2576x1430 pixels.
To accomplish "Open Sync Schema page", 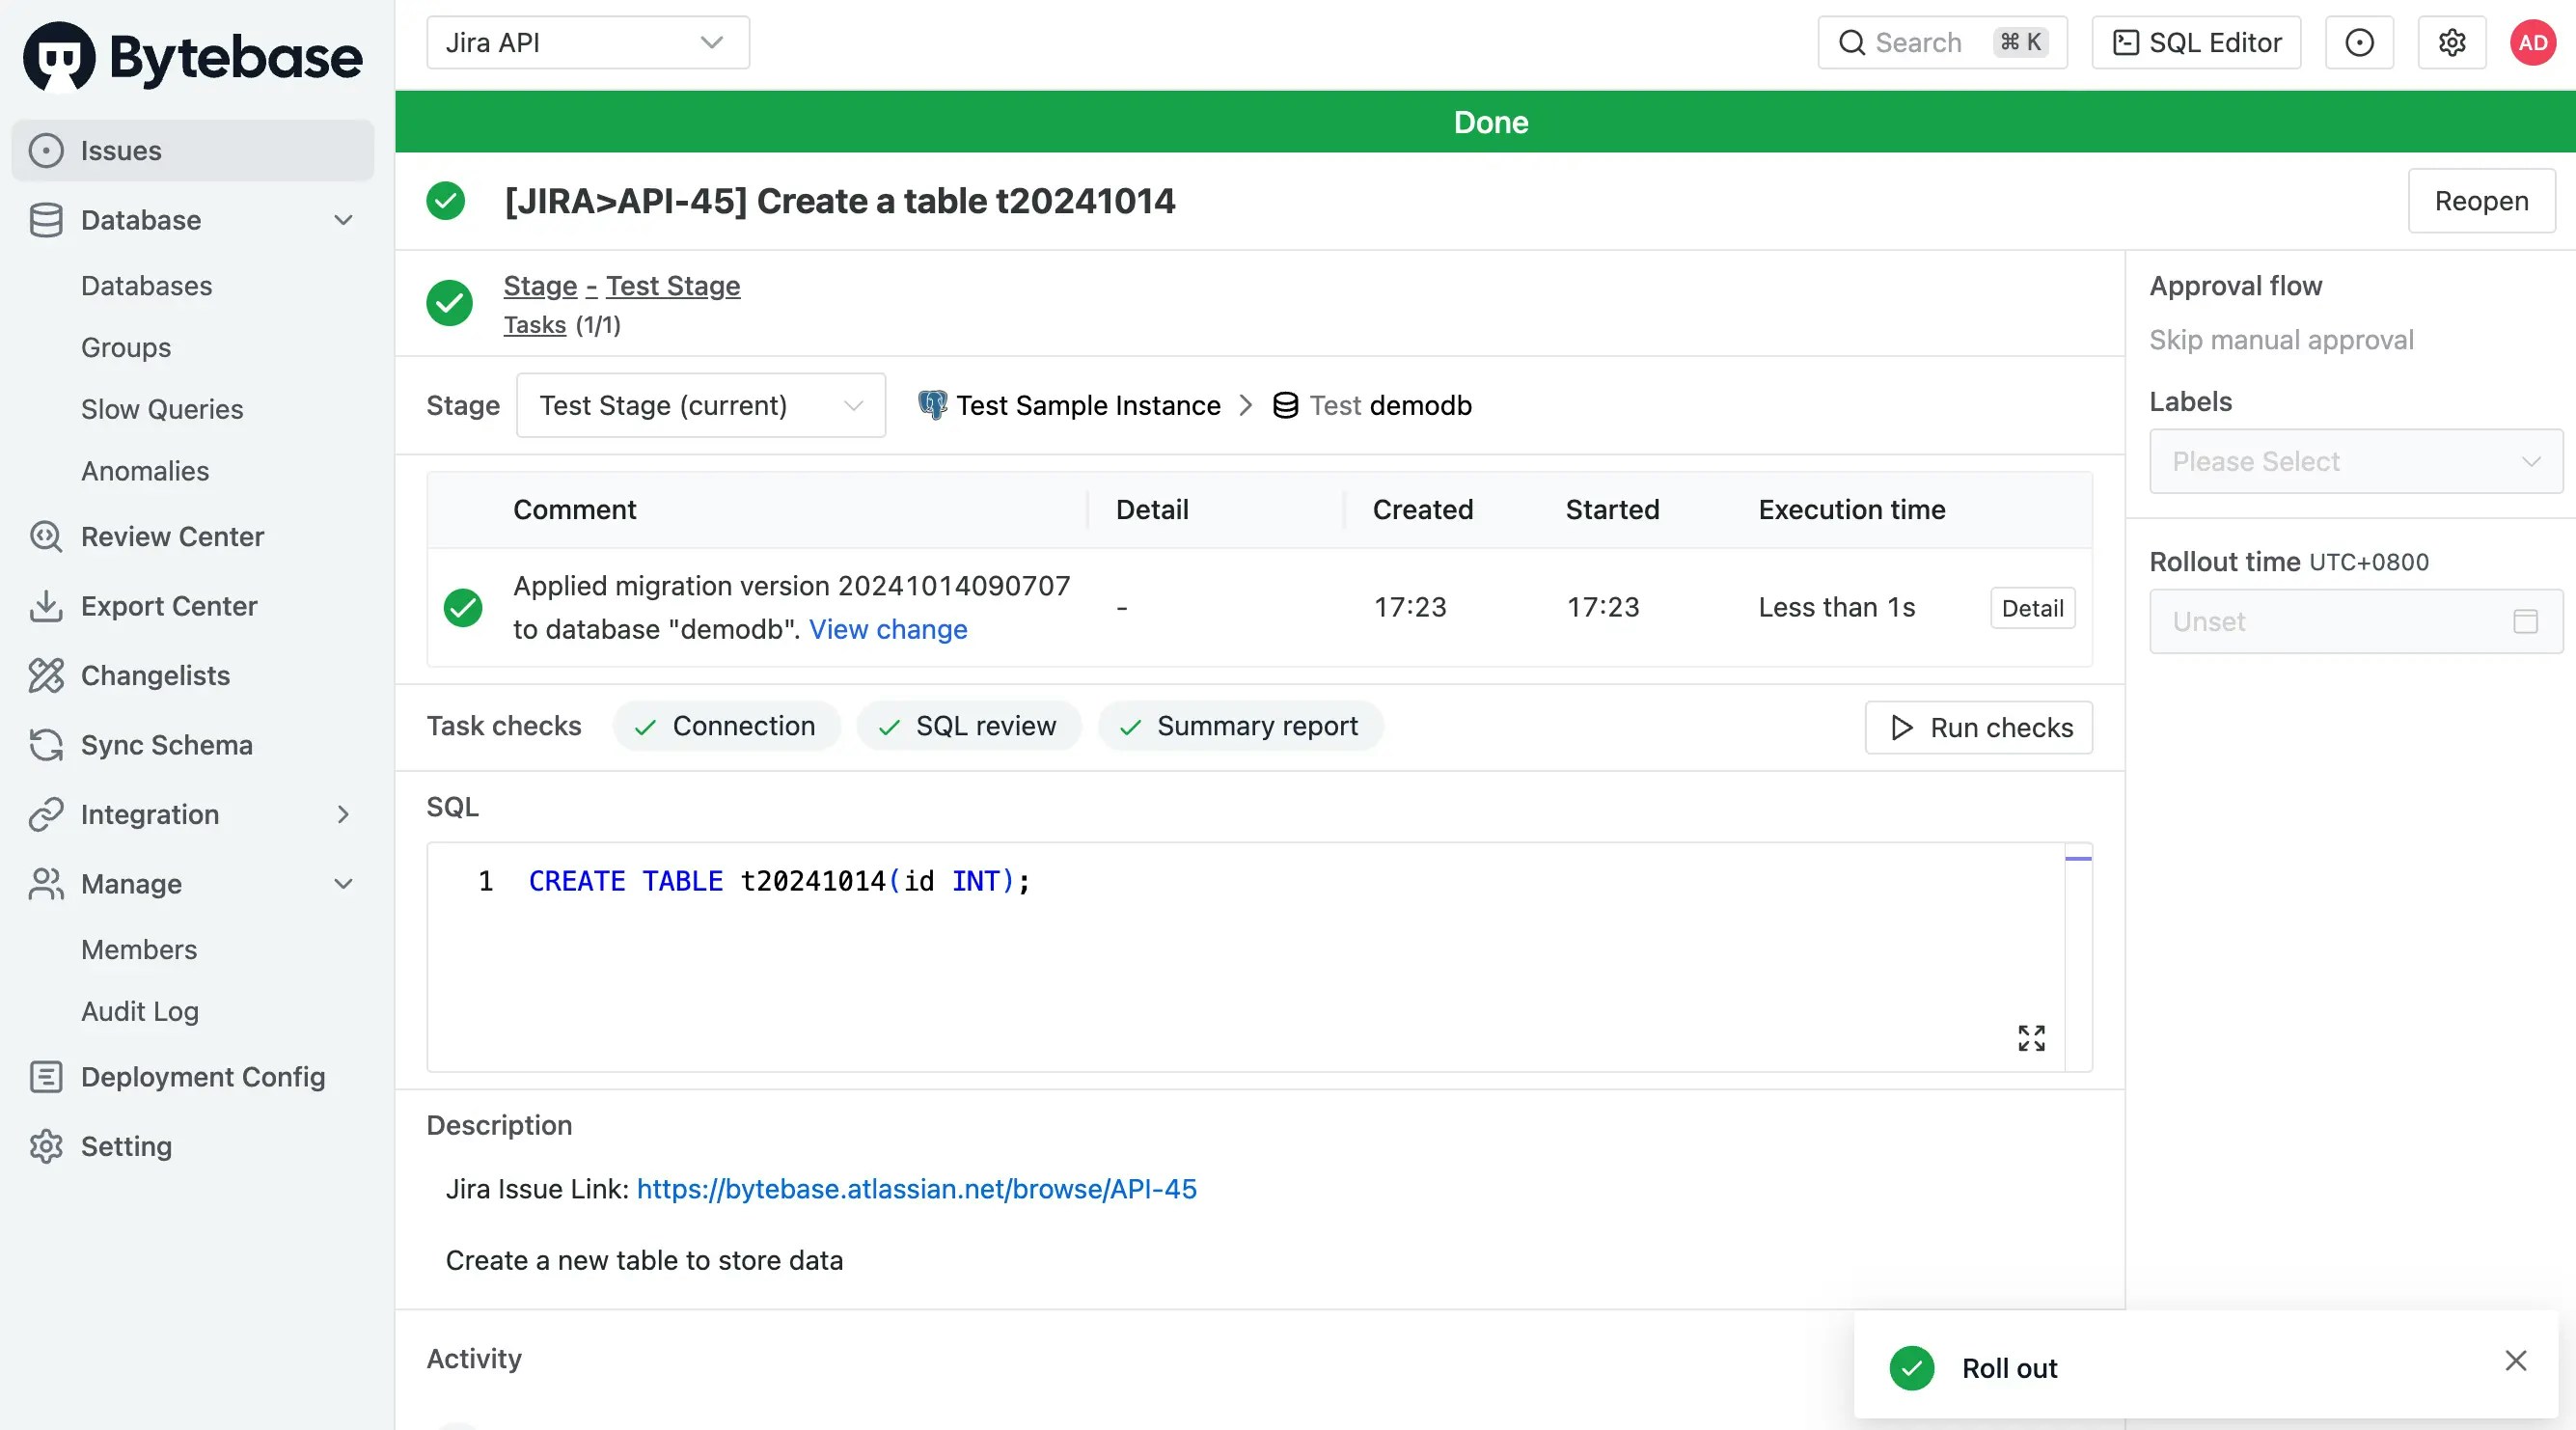I will (166, 745).
